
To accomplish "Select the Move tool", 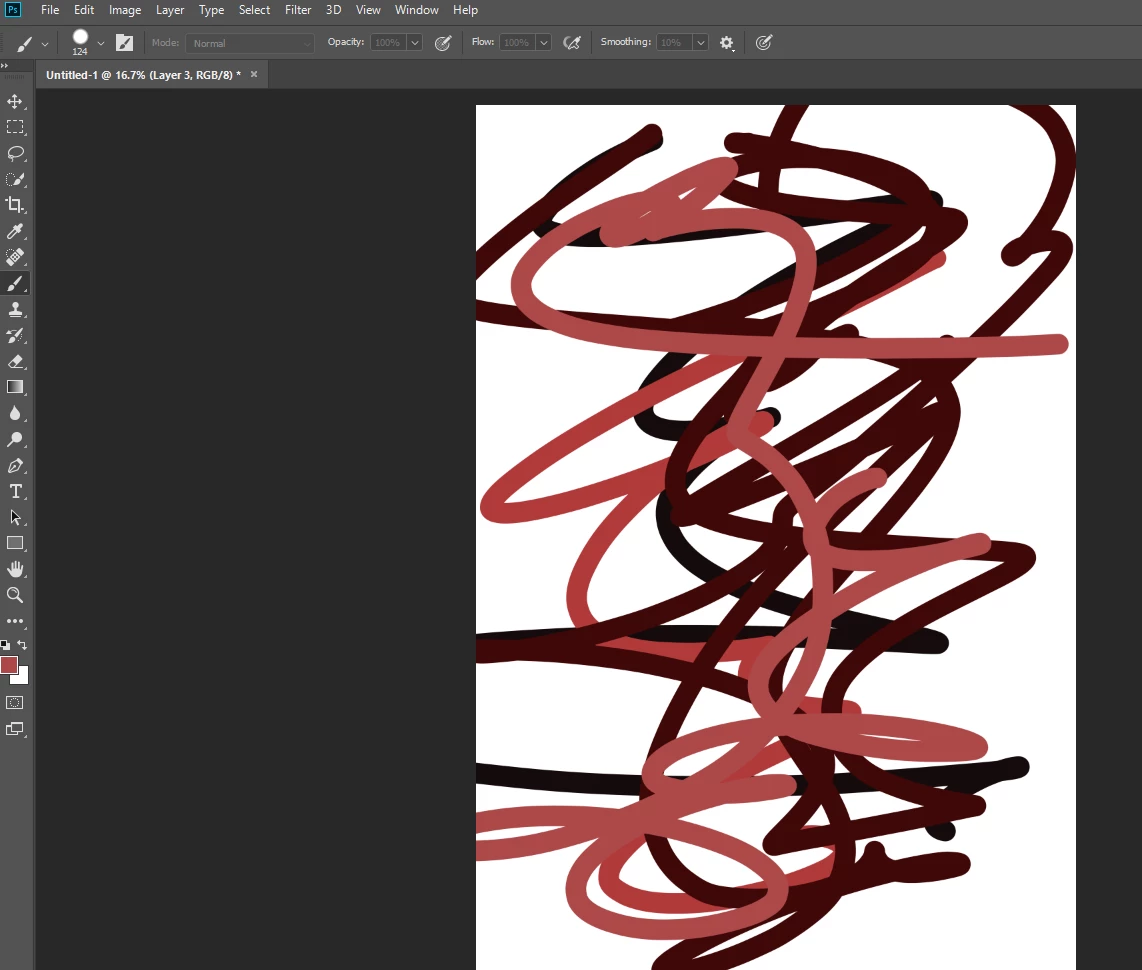I will click(15, 101).
